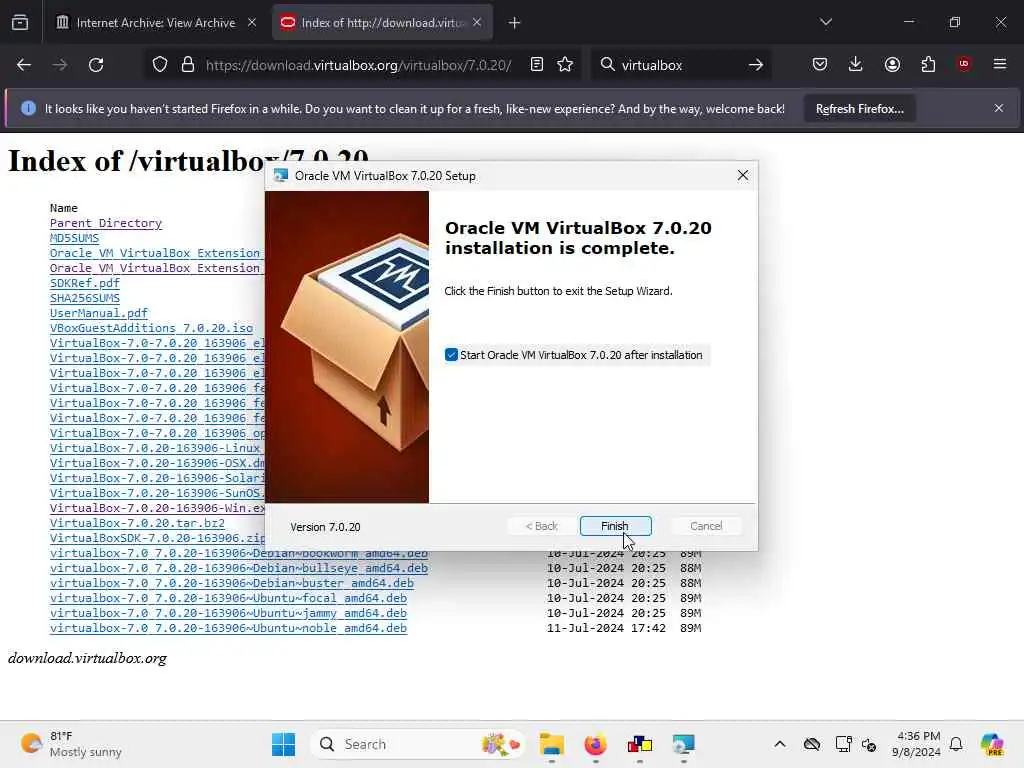The width and height of the screenshot is (1024, 768).
Task: Download the Debian buster amd64.deb package
Action: click(x=232, y=583)
